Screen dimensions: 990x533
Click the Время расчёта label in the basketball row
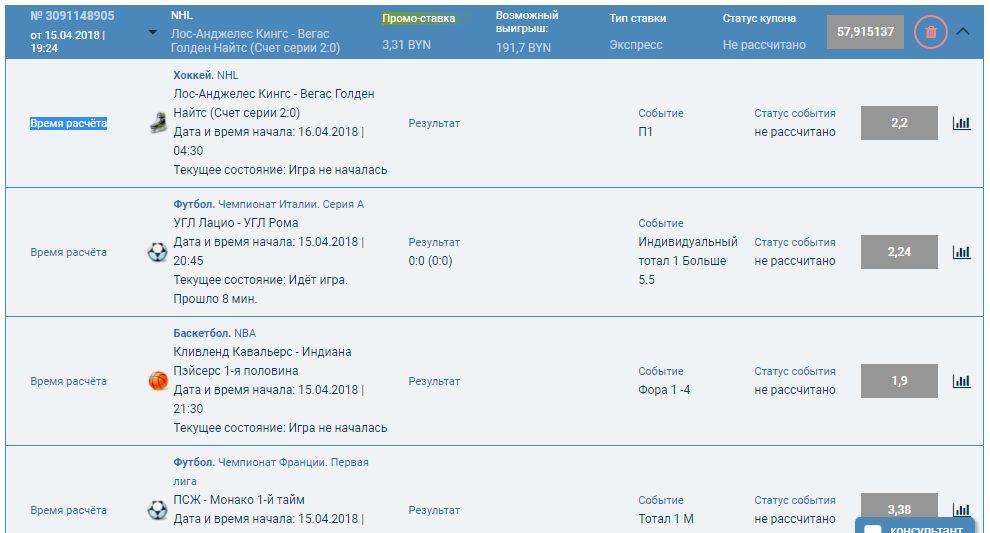(68, 381)
